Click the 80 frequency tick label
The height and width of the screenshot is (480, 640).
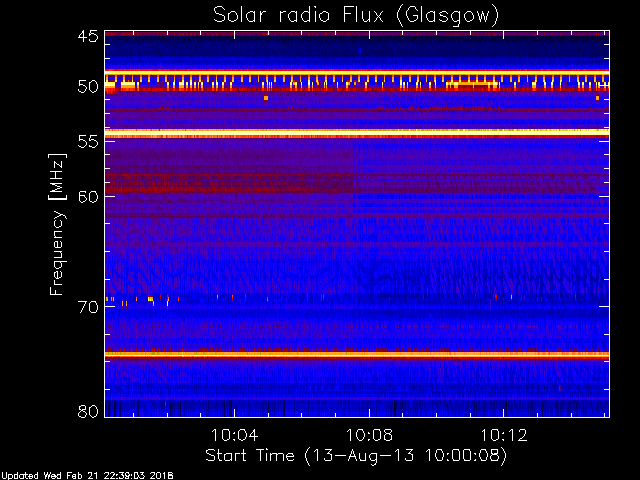[x=88, y=411]
